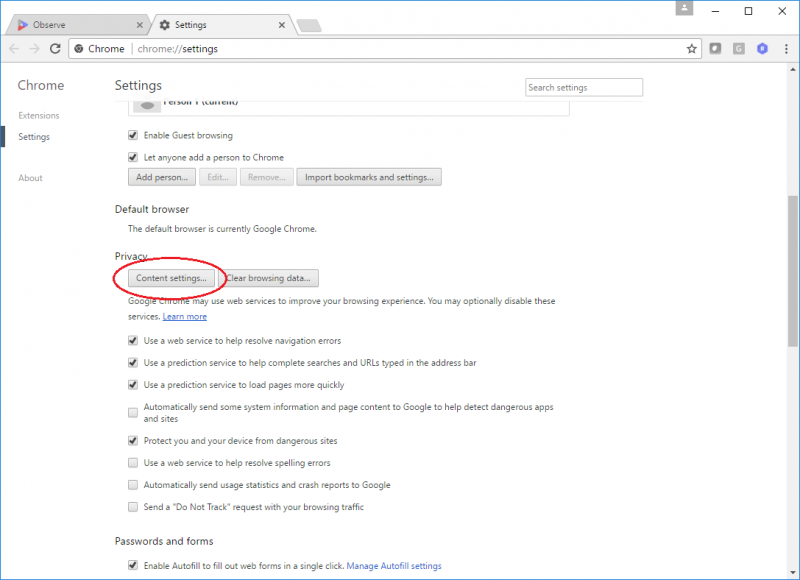Click the Default browser heading
The width and height of the screenshot is (800, 580).
[x=152, y=209]
